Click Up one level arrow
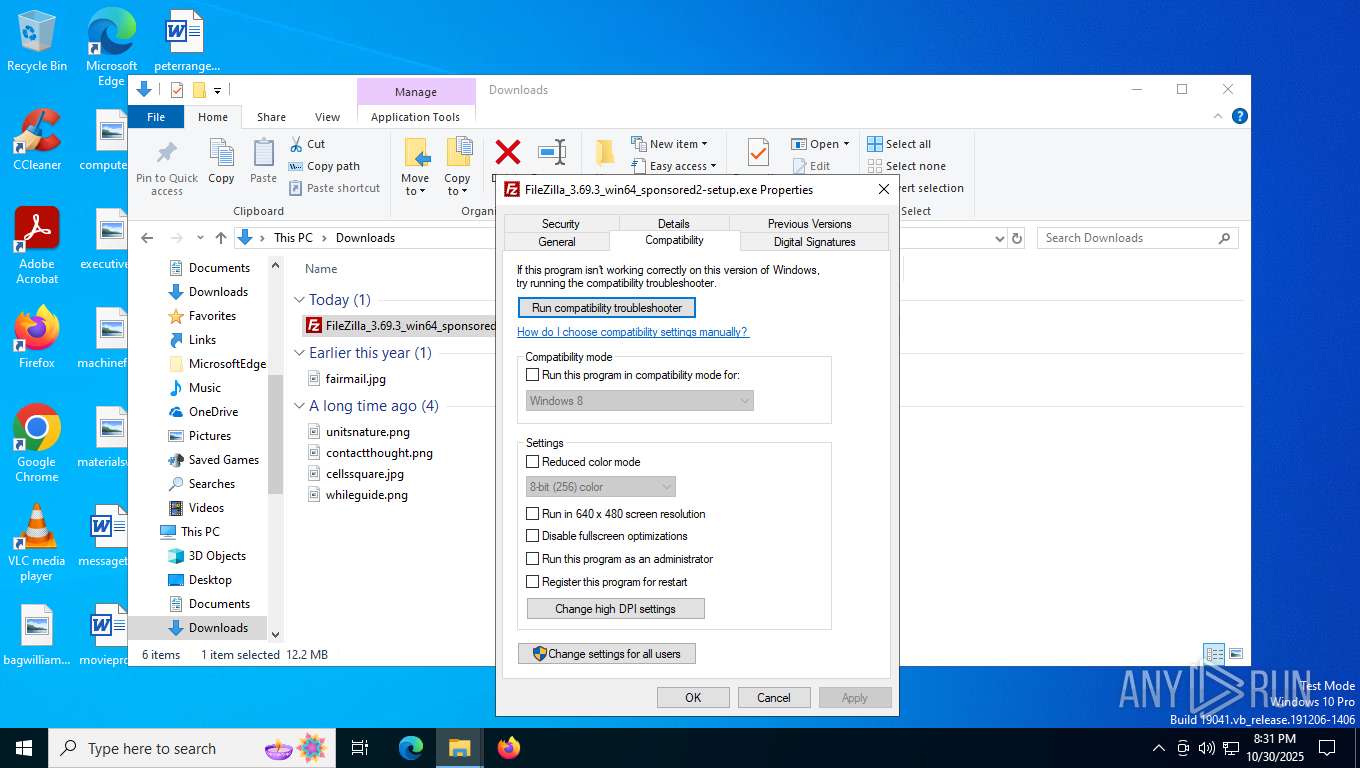1360x768 pixels. (221, 238)
